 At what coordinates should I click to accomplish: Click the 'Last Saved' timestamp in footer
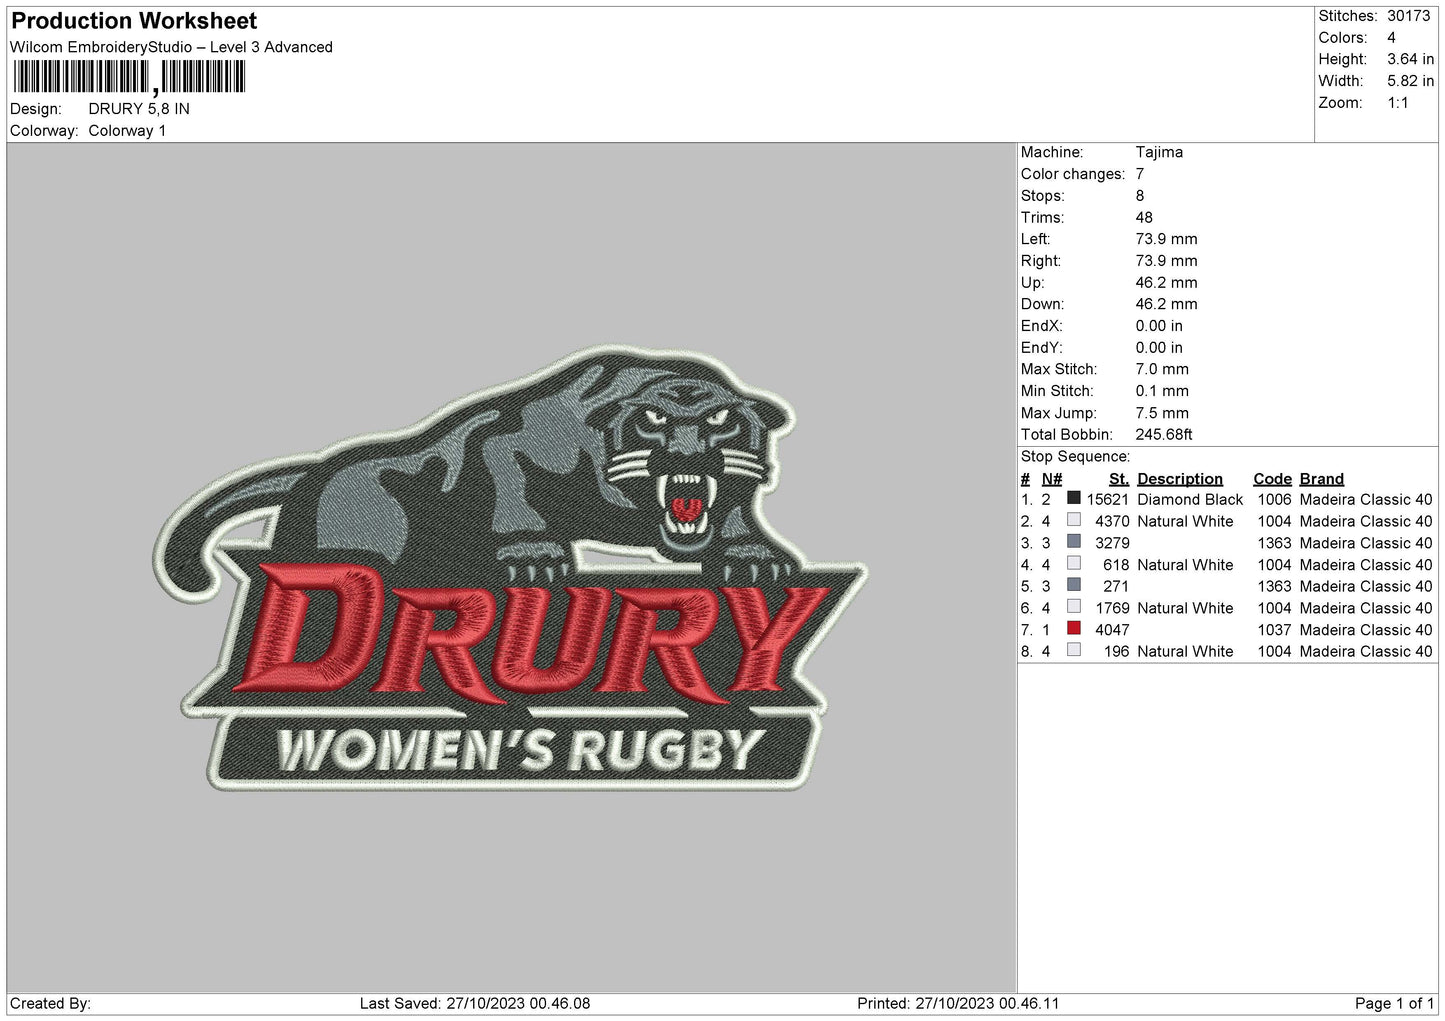click(x=475, y=1003)
